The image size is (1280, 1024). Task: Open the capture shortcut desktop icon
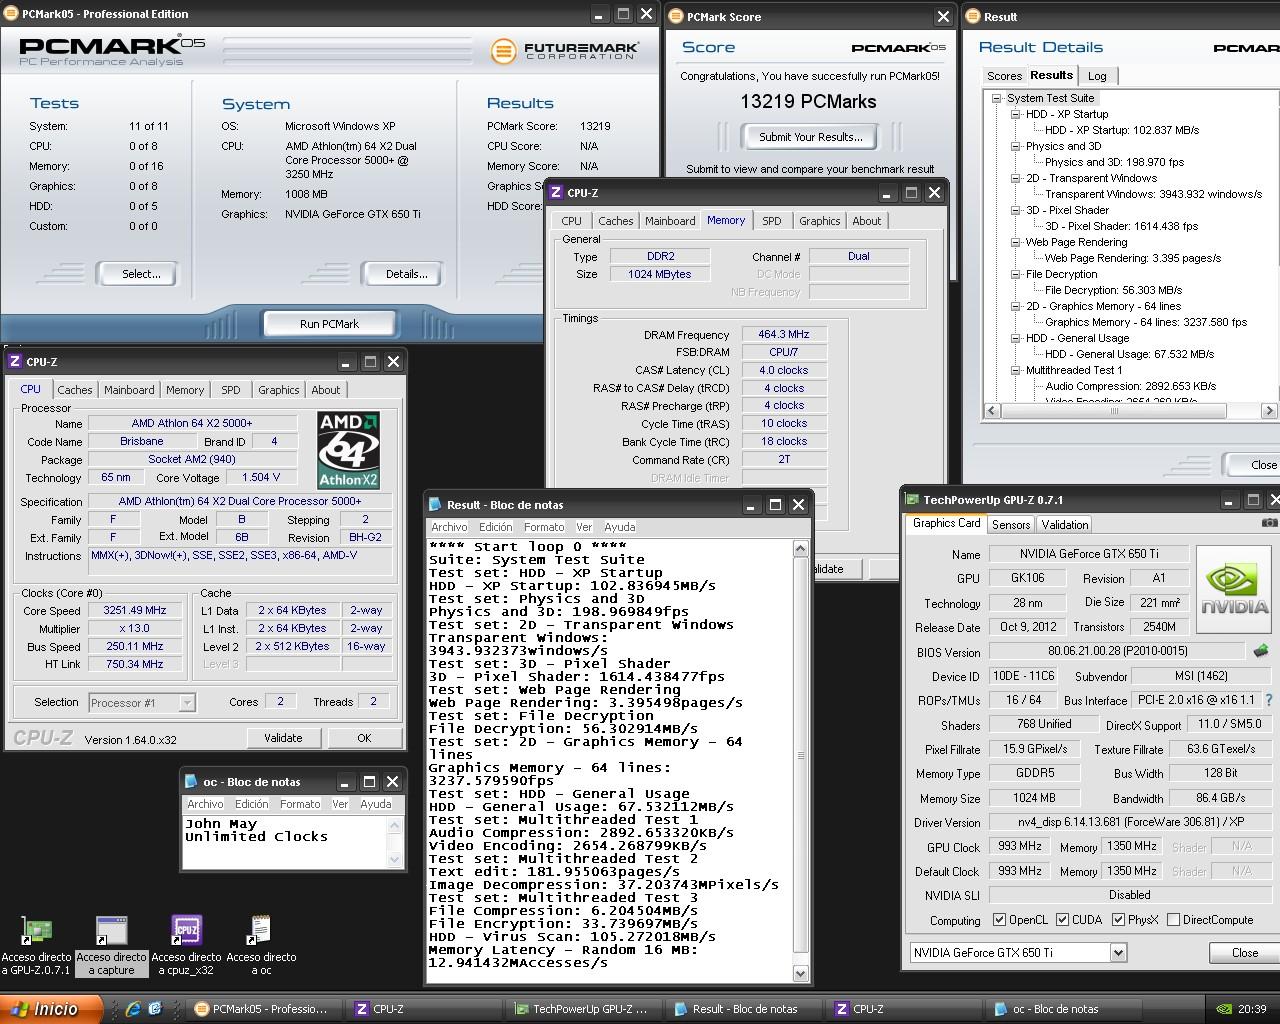(111, 930)
